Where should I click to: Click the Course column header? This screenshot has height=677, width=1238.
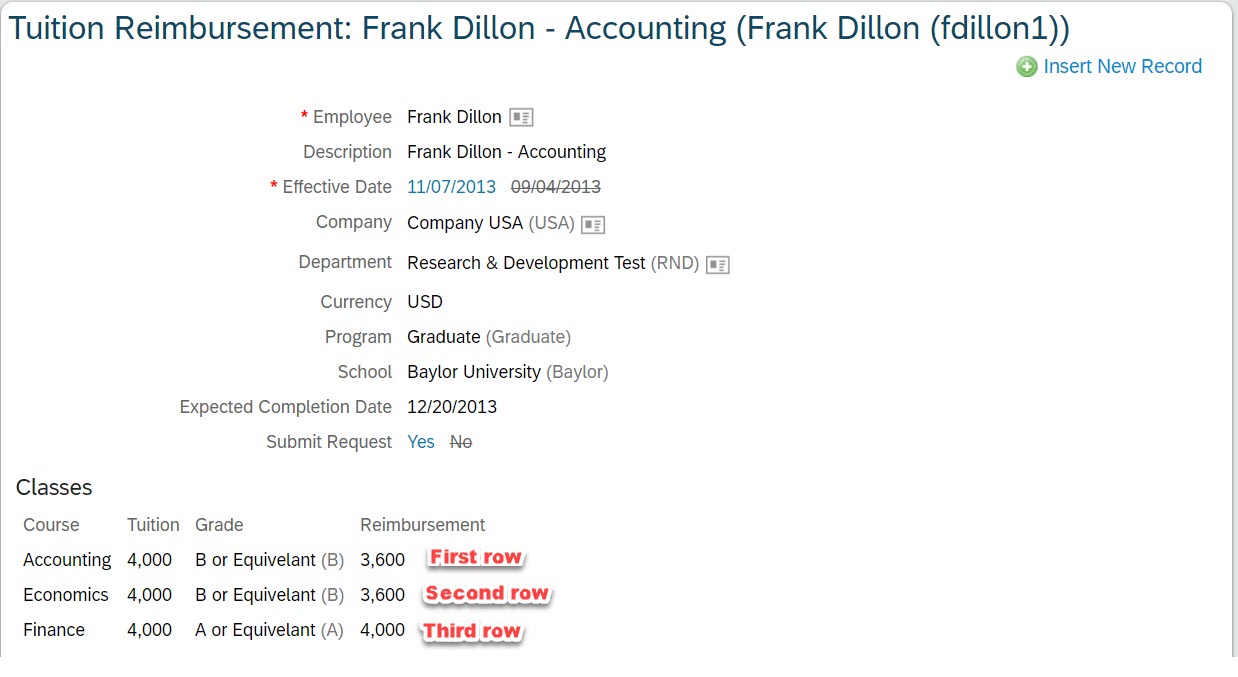(x=51, y=525)
